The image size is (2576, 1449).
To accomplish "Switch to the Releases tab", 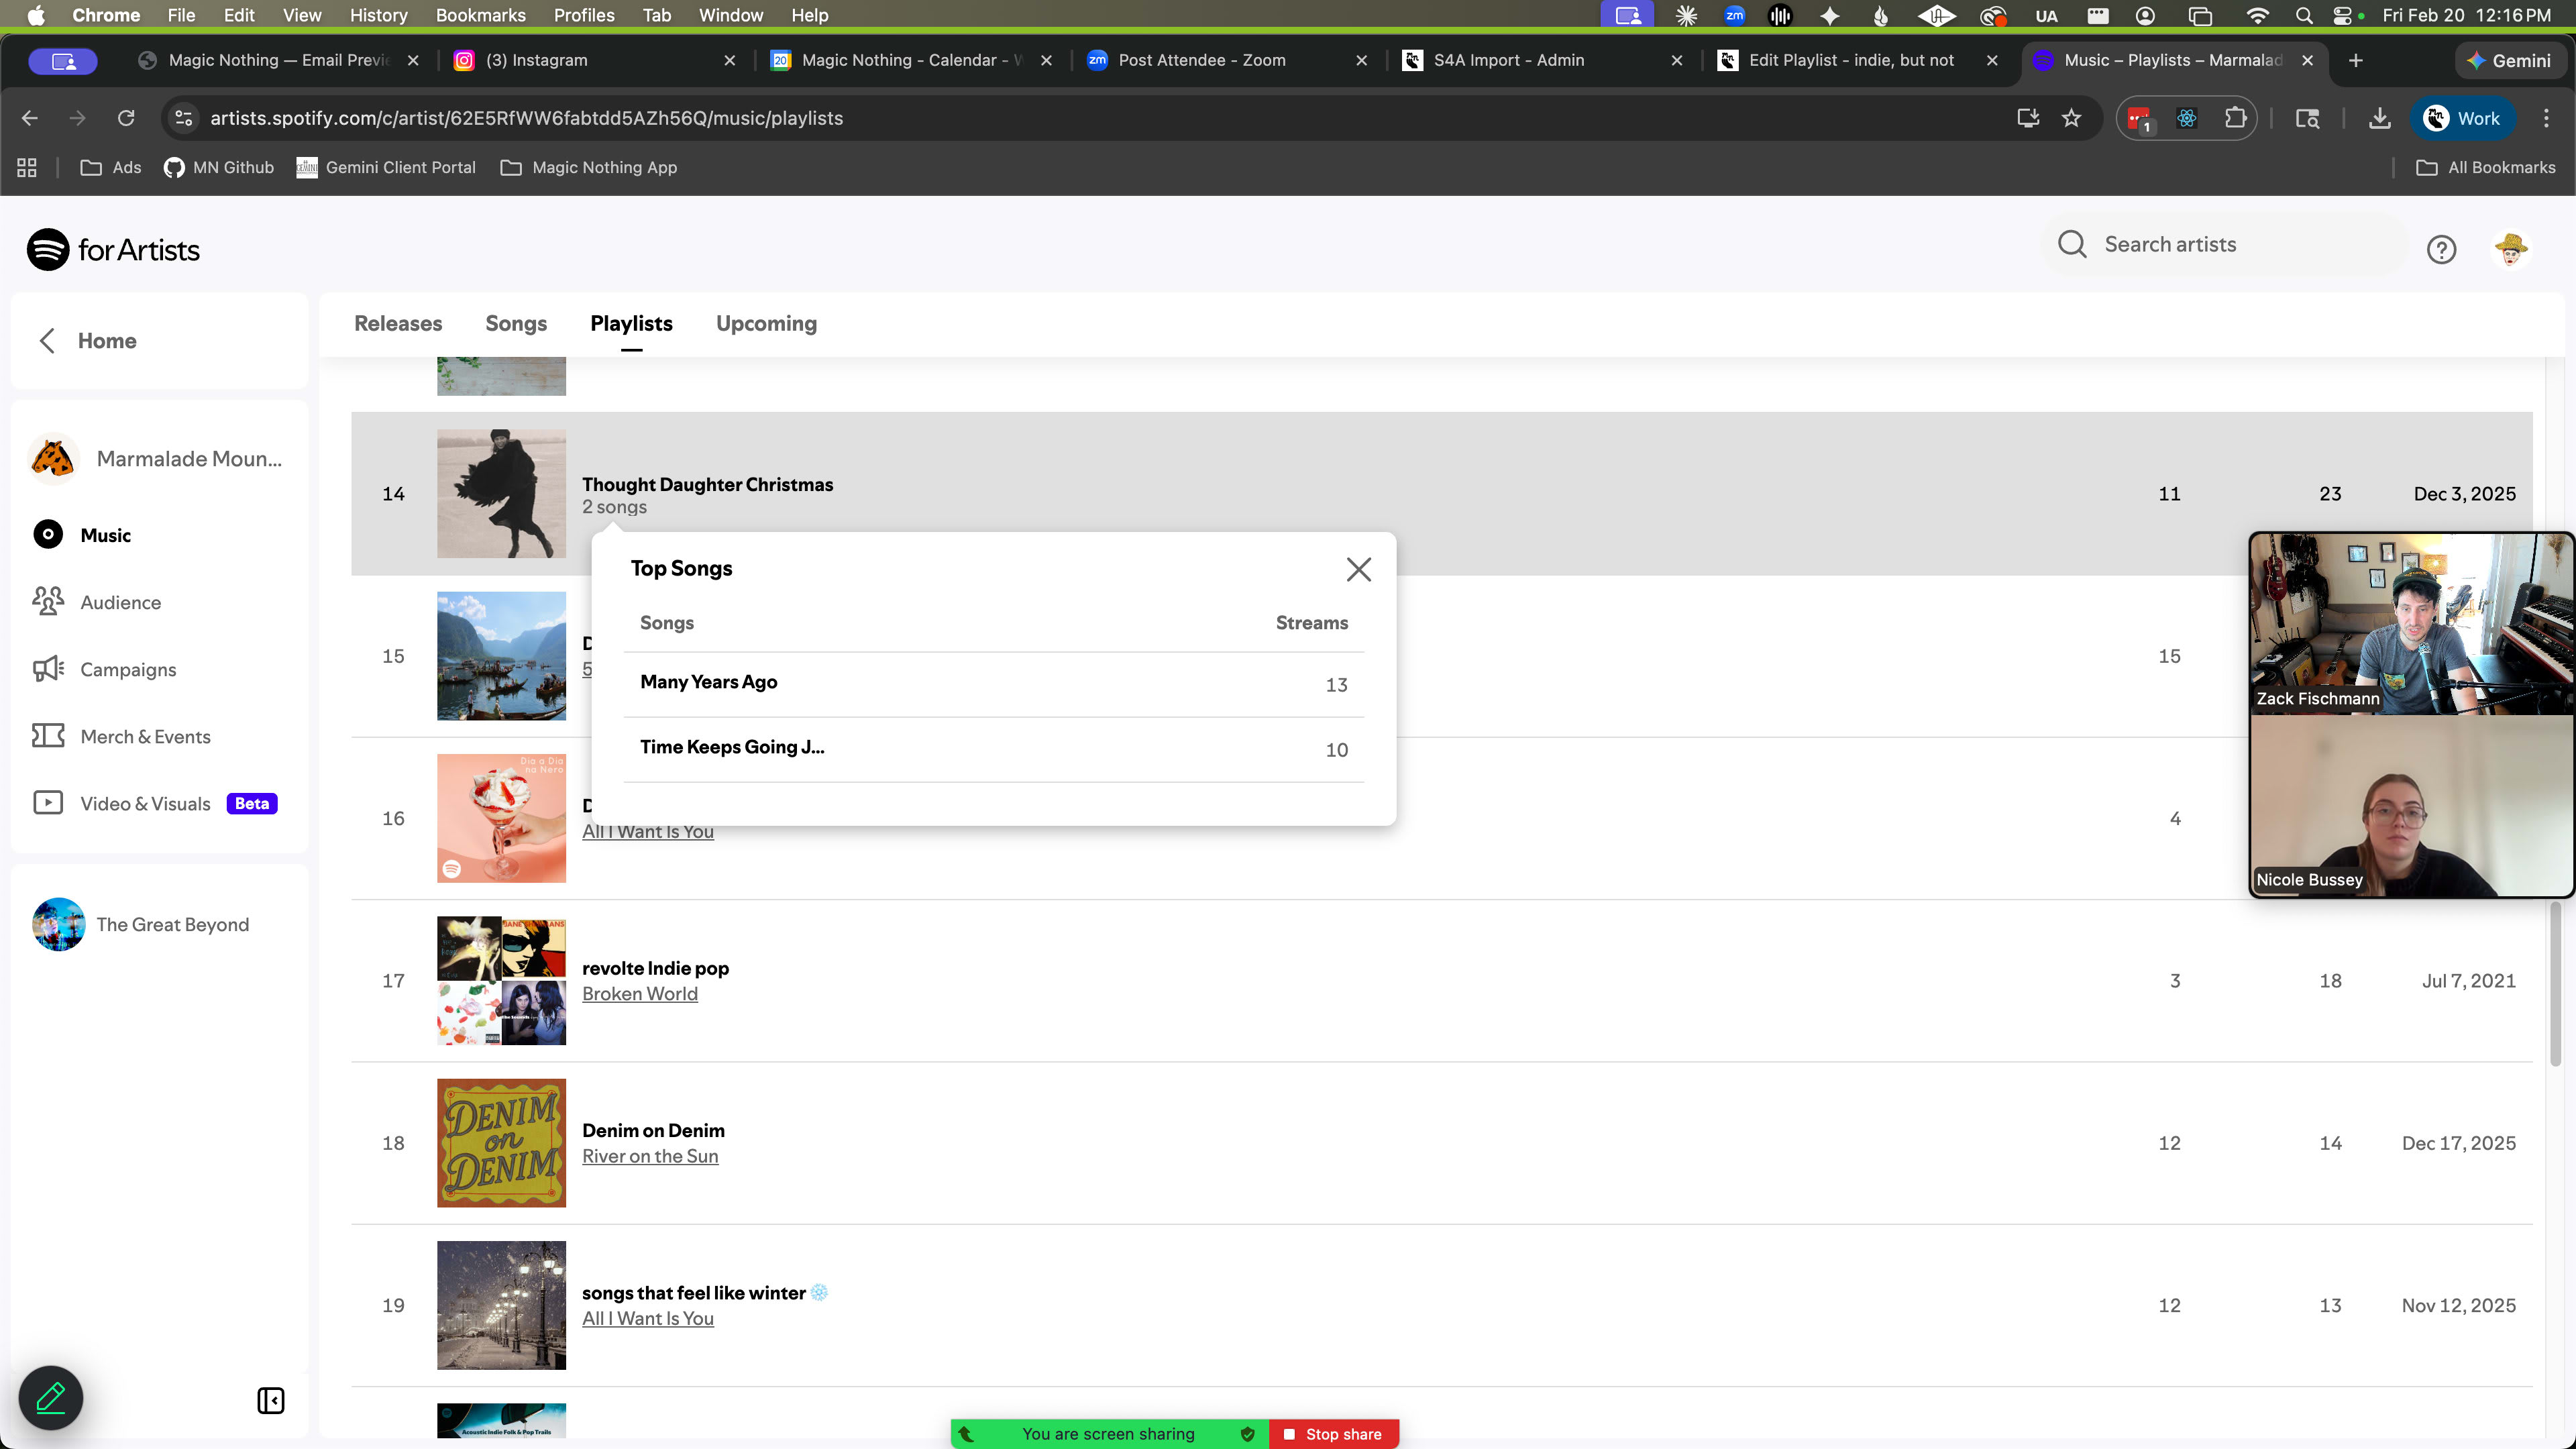I will tap(398, 323).
